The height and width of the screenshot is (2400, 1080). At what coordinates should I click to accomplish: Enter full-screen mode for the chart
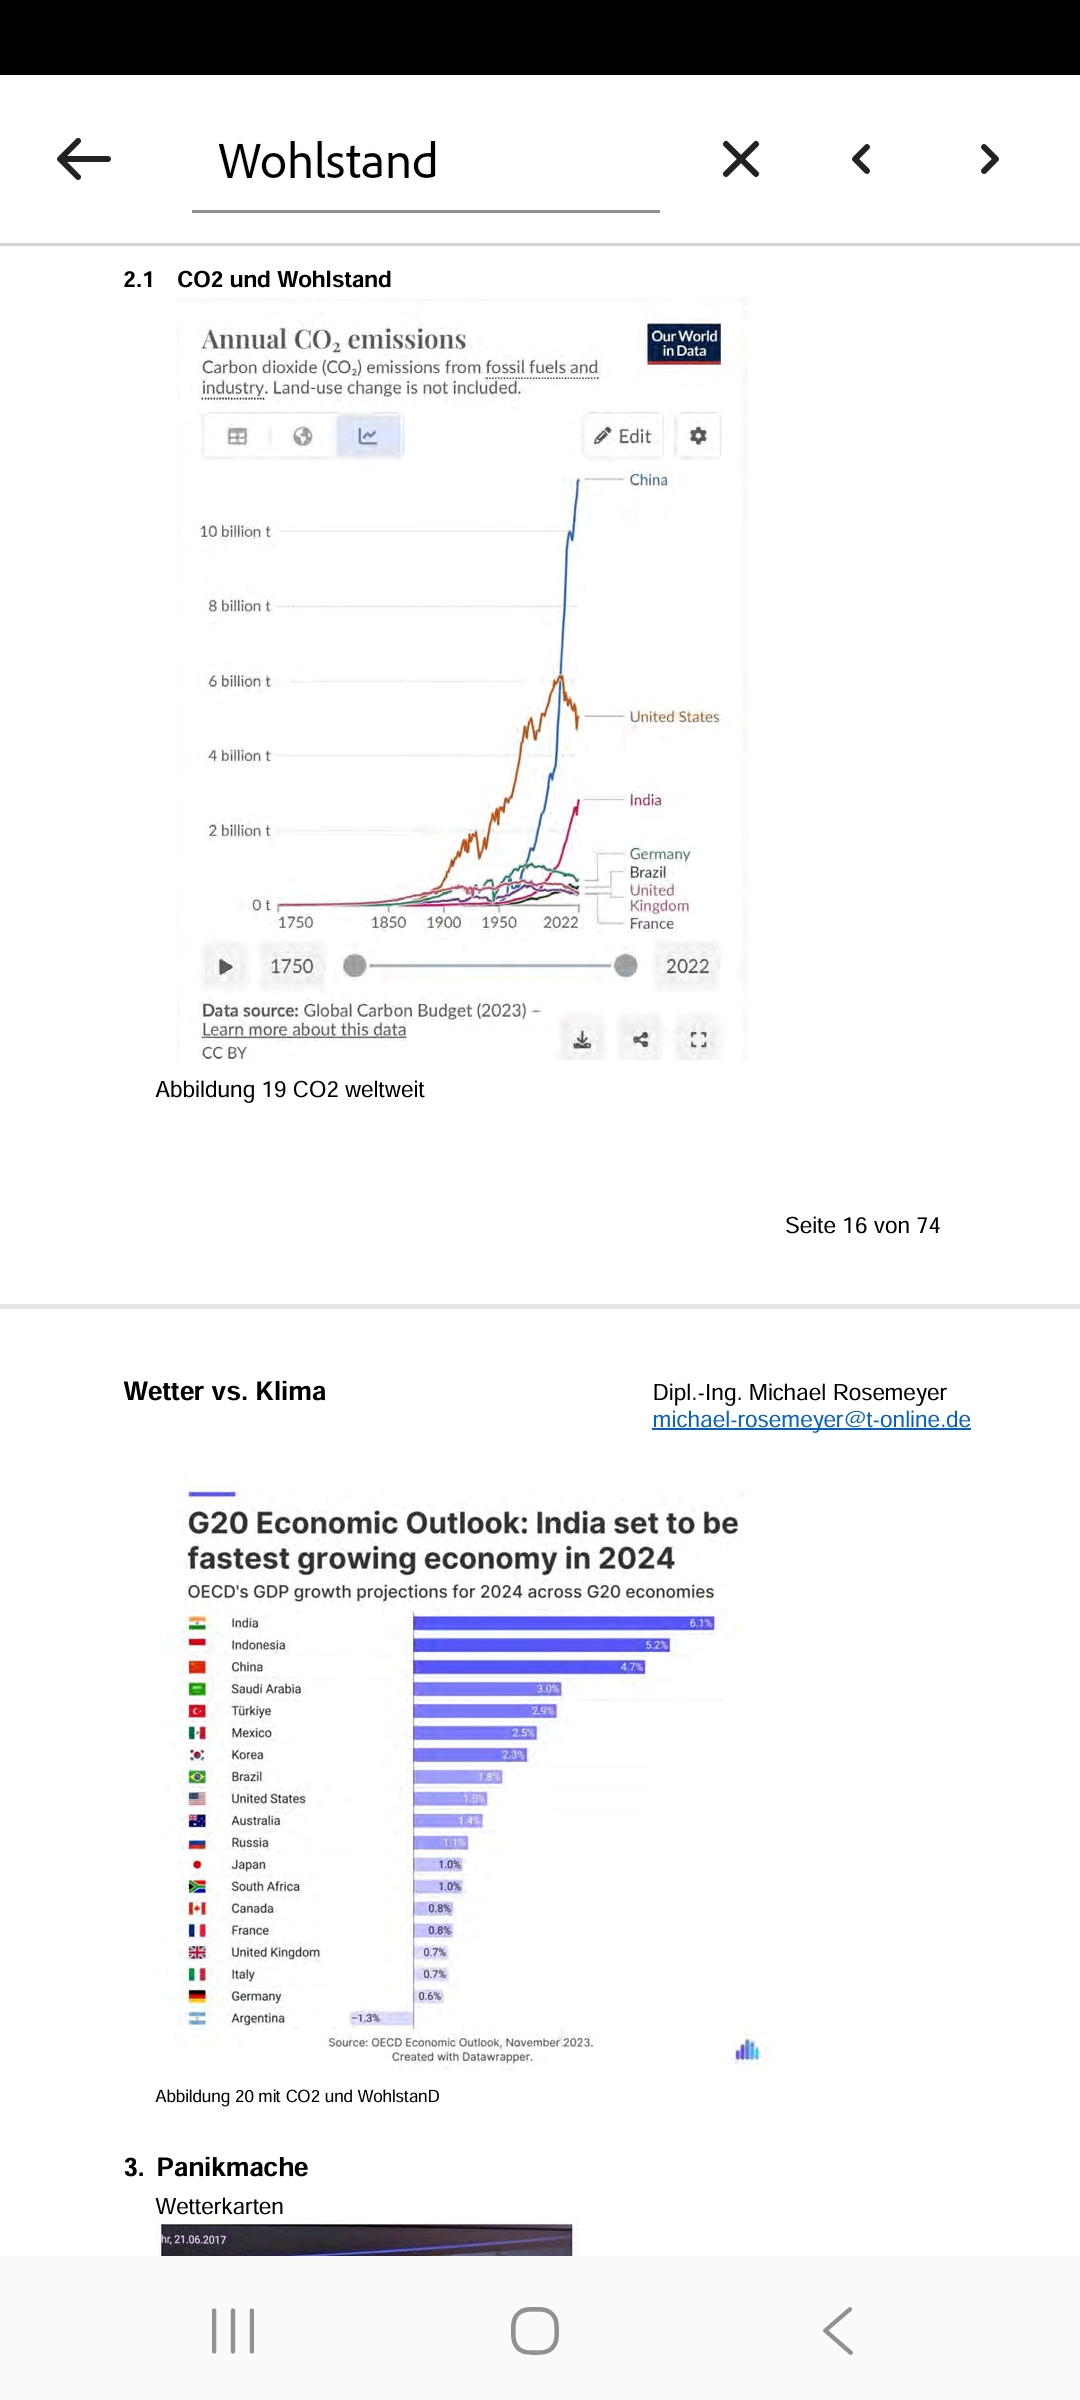(x=699, y=1040)
